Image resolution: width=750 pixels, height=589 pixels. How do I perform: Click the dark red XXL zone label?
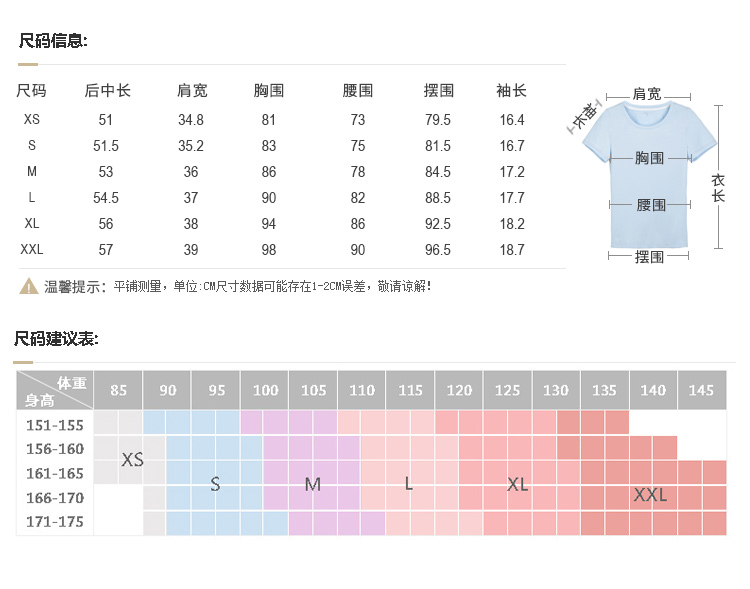650,495
